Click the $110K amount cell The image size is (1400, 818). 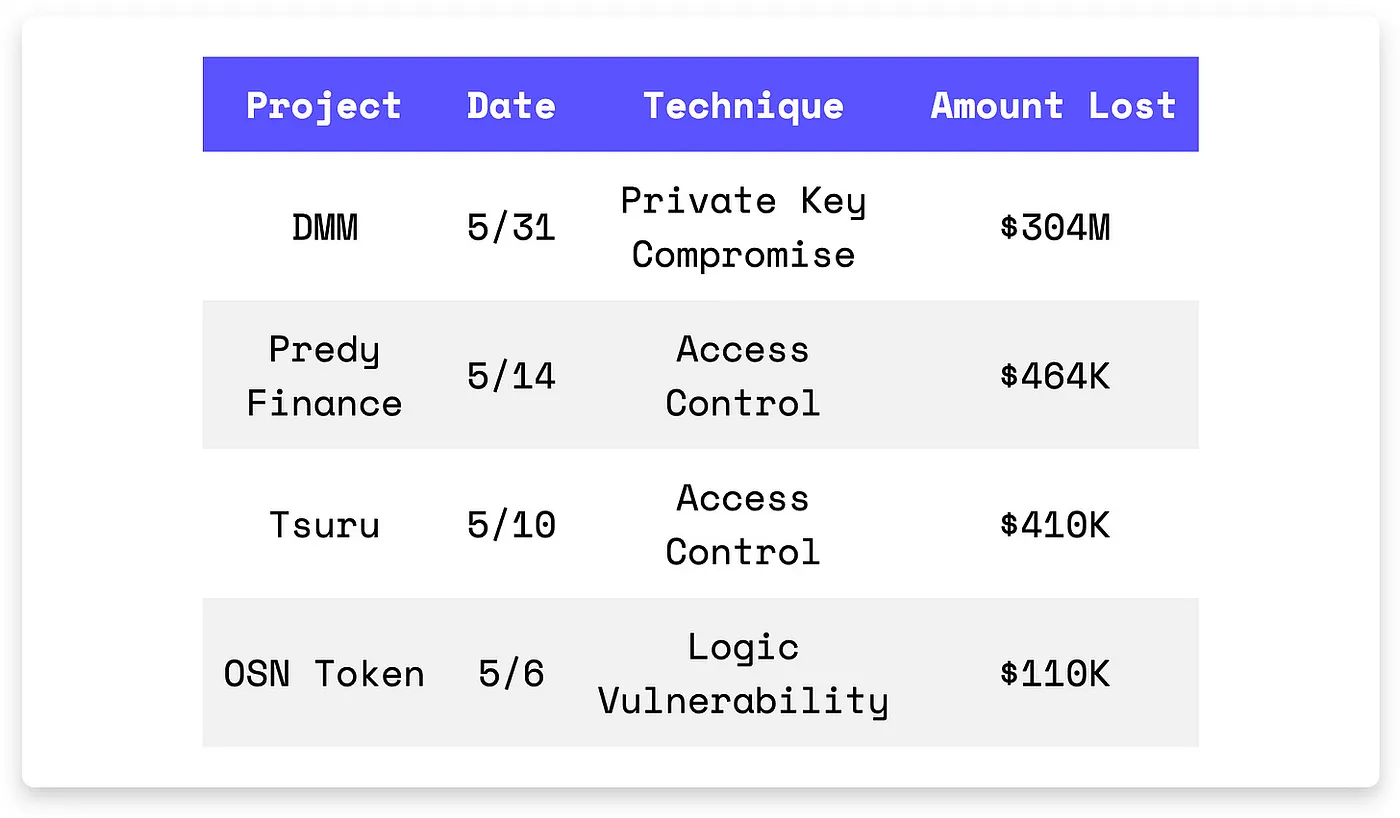click(1054, 673)
